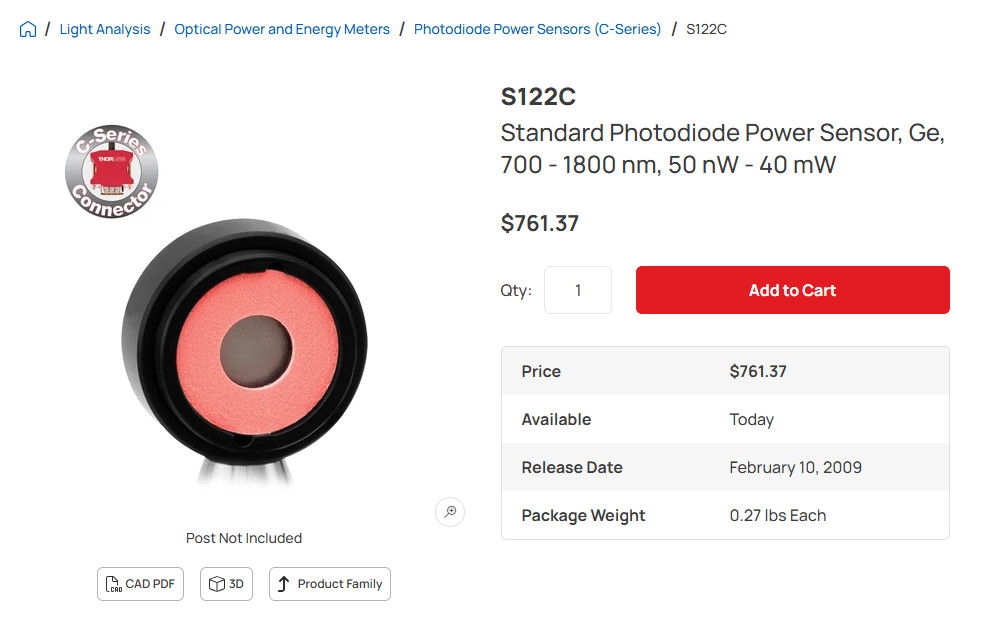
Task: Go to the home page icon
Action: point(28,29)
